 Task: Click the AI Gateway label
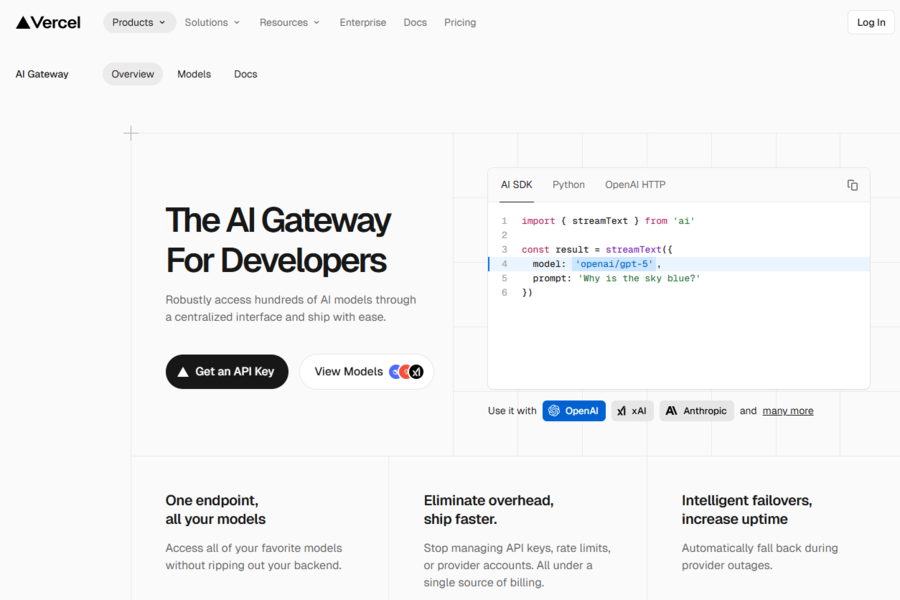coord(42,74)
